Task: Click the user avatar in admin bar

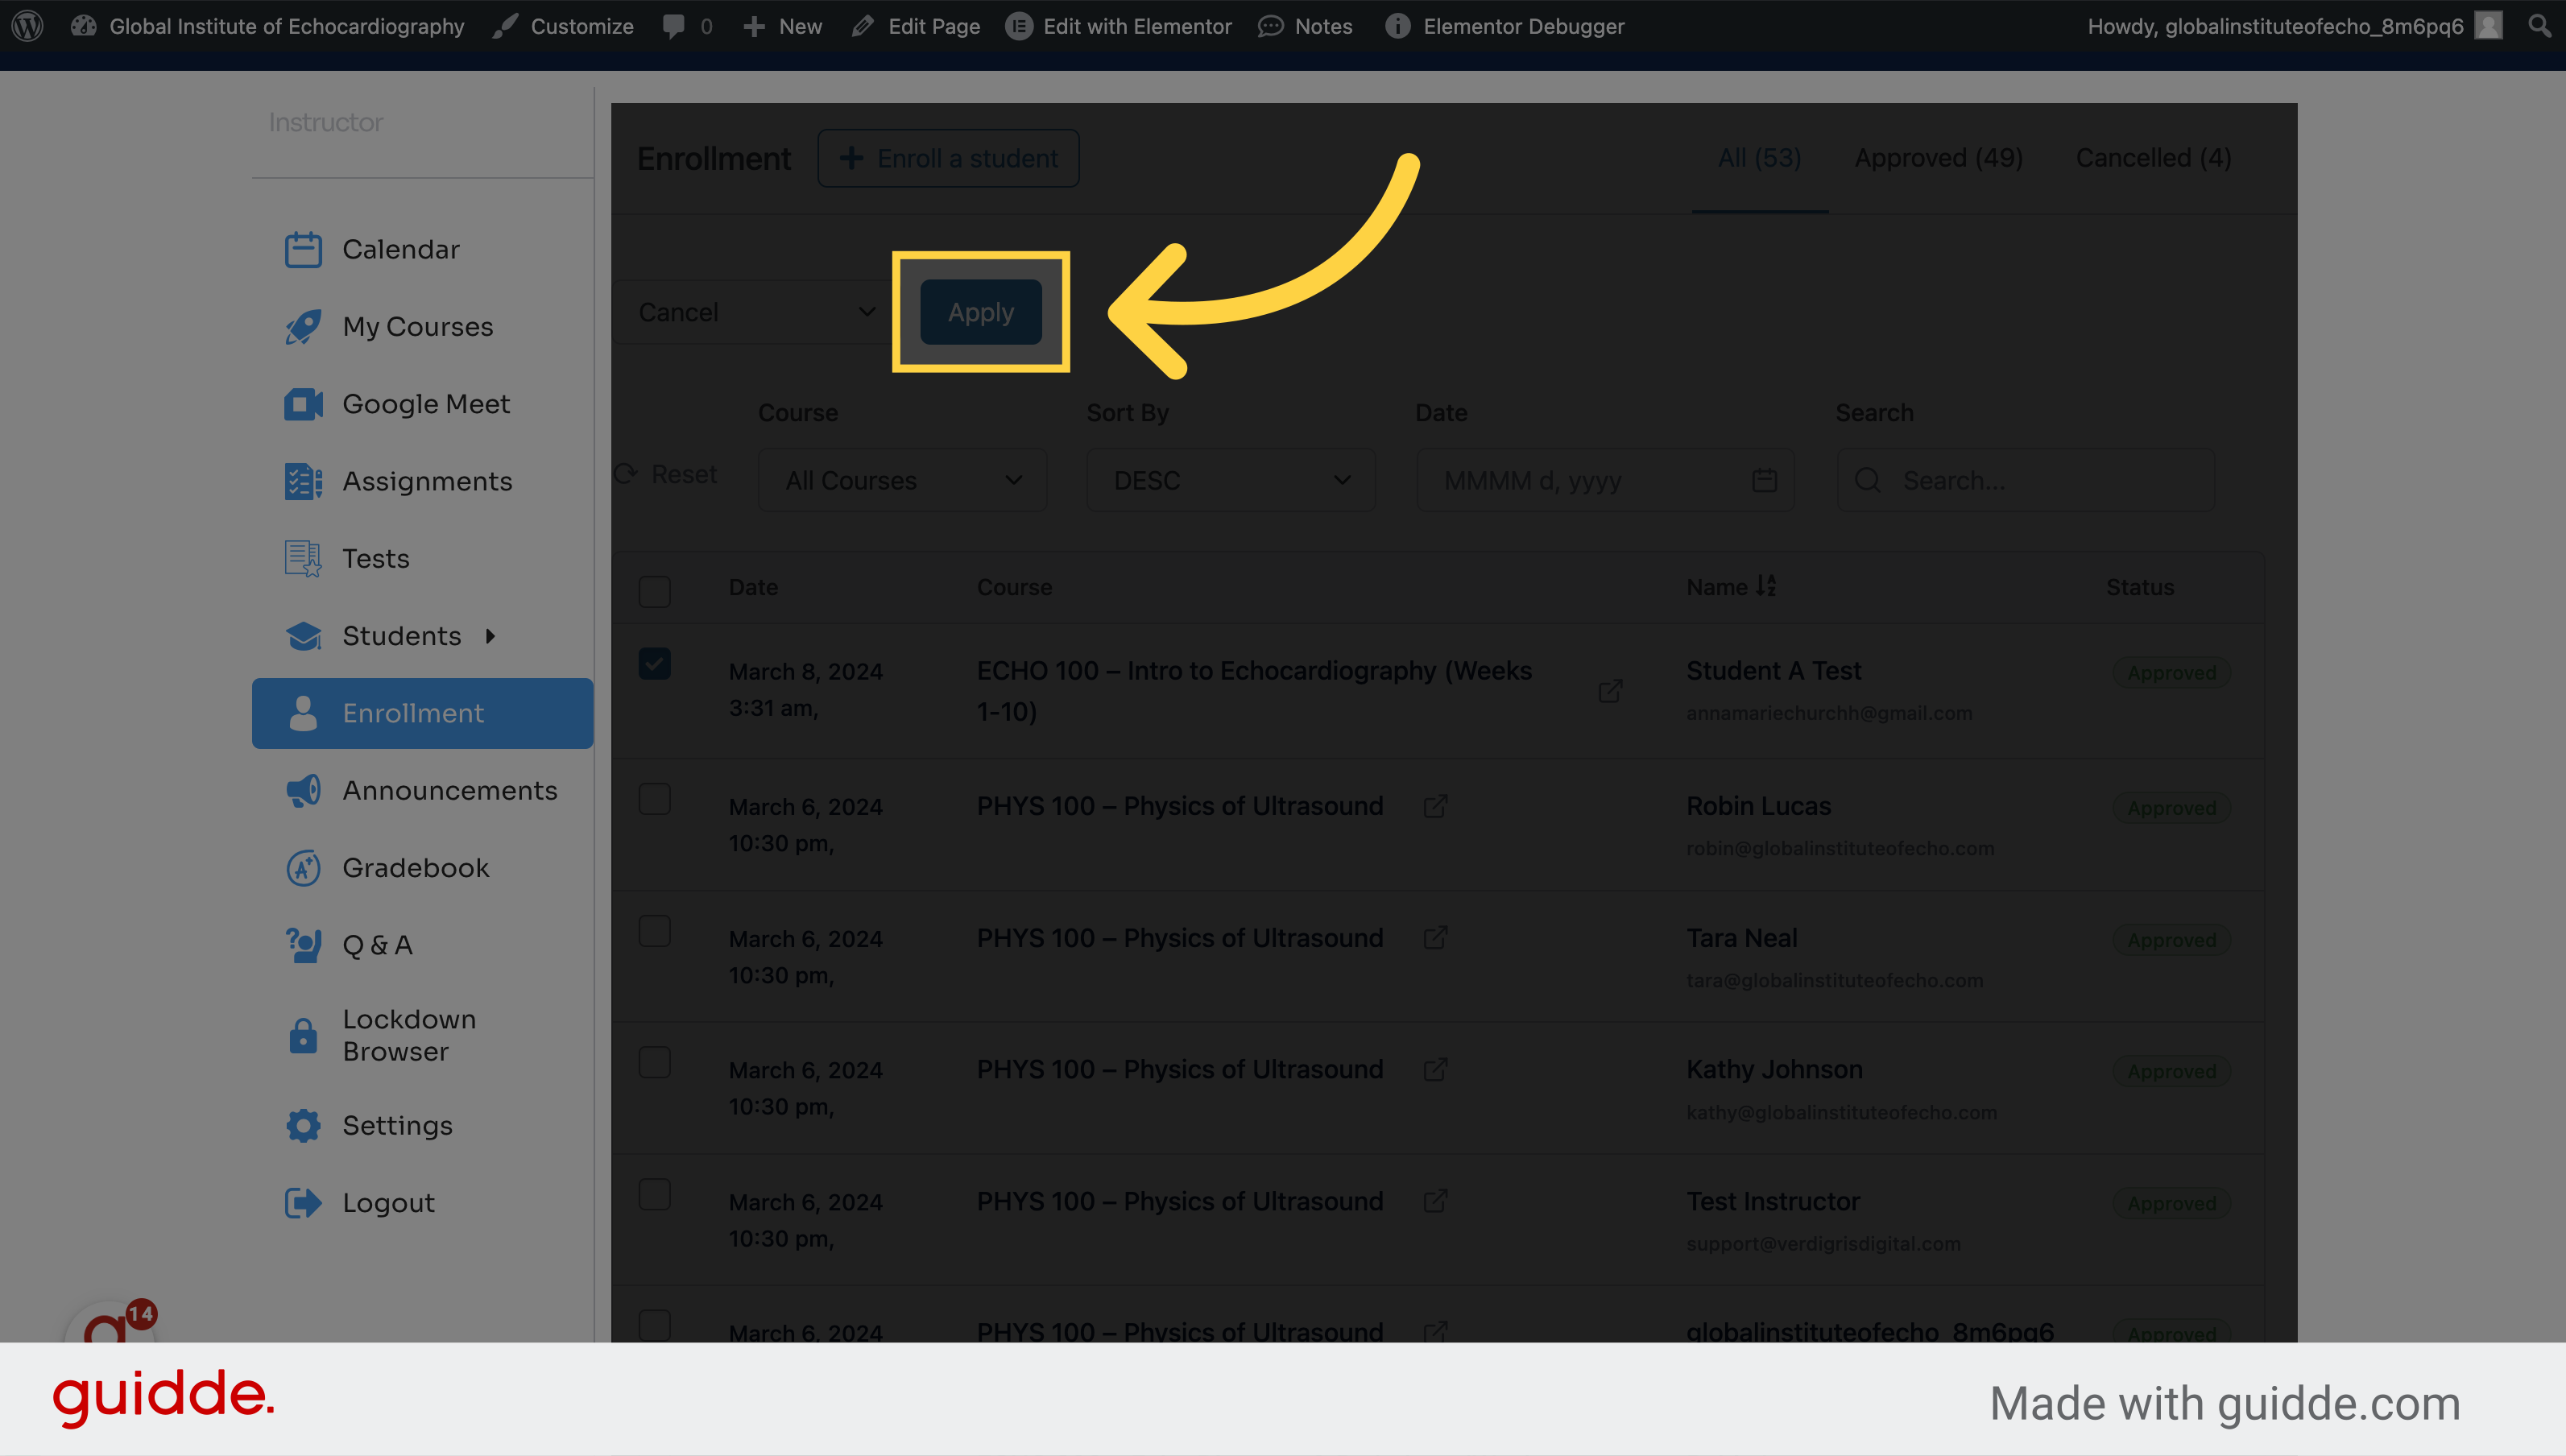Action: click(2489, 26)
